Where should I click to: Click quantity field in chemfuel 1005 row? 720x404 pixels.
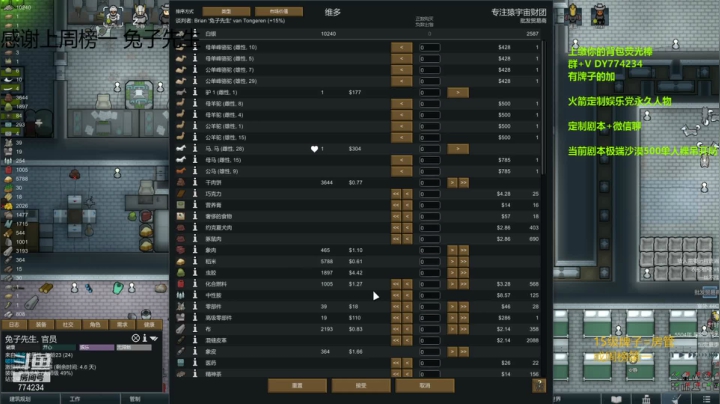click(x=429, y=284)
